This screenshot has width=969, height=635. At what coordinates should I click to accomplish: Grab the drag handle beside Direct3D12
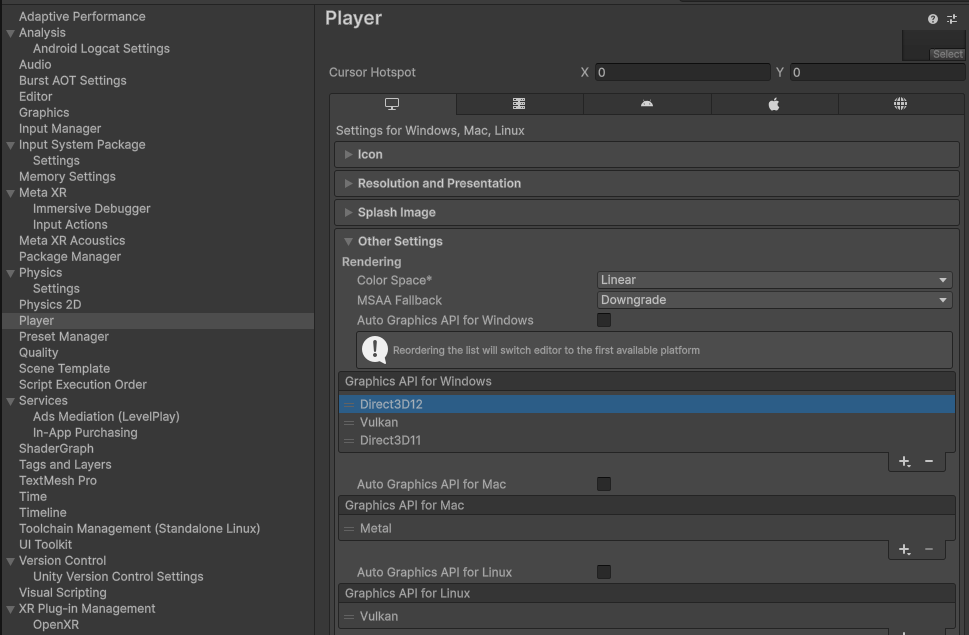(349, 405)
